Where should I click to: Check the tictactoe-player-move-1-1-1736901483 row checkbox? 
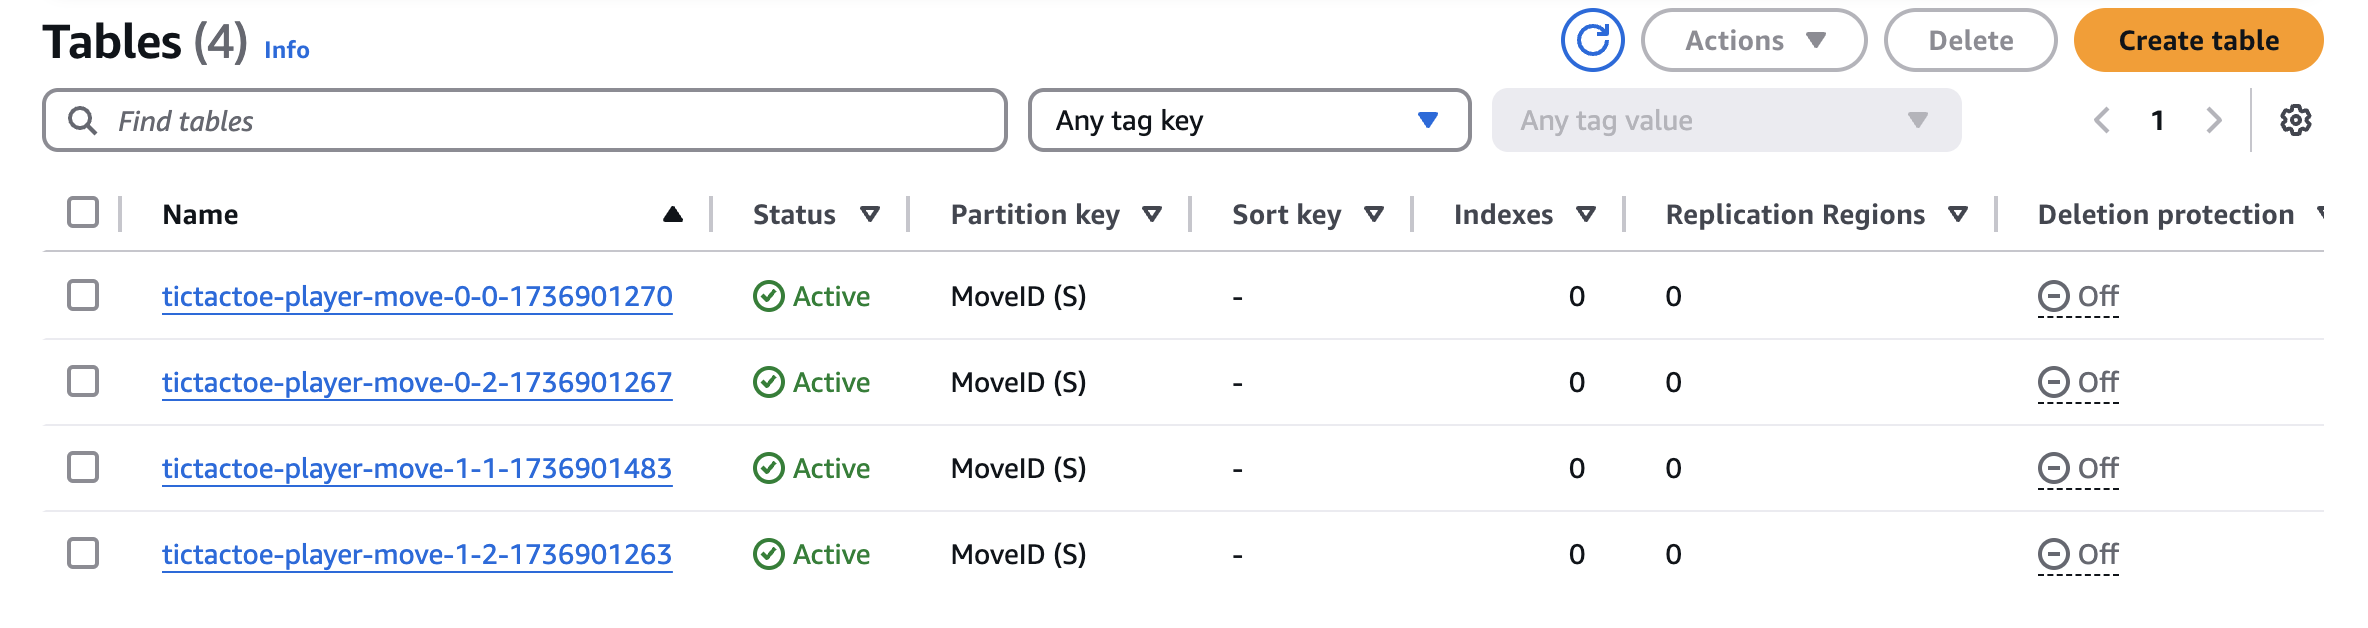(x=83, y=468)
